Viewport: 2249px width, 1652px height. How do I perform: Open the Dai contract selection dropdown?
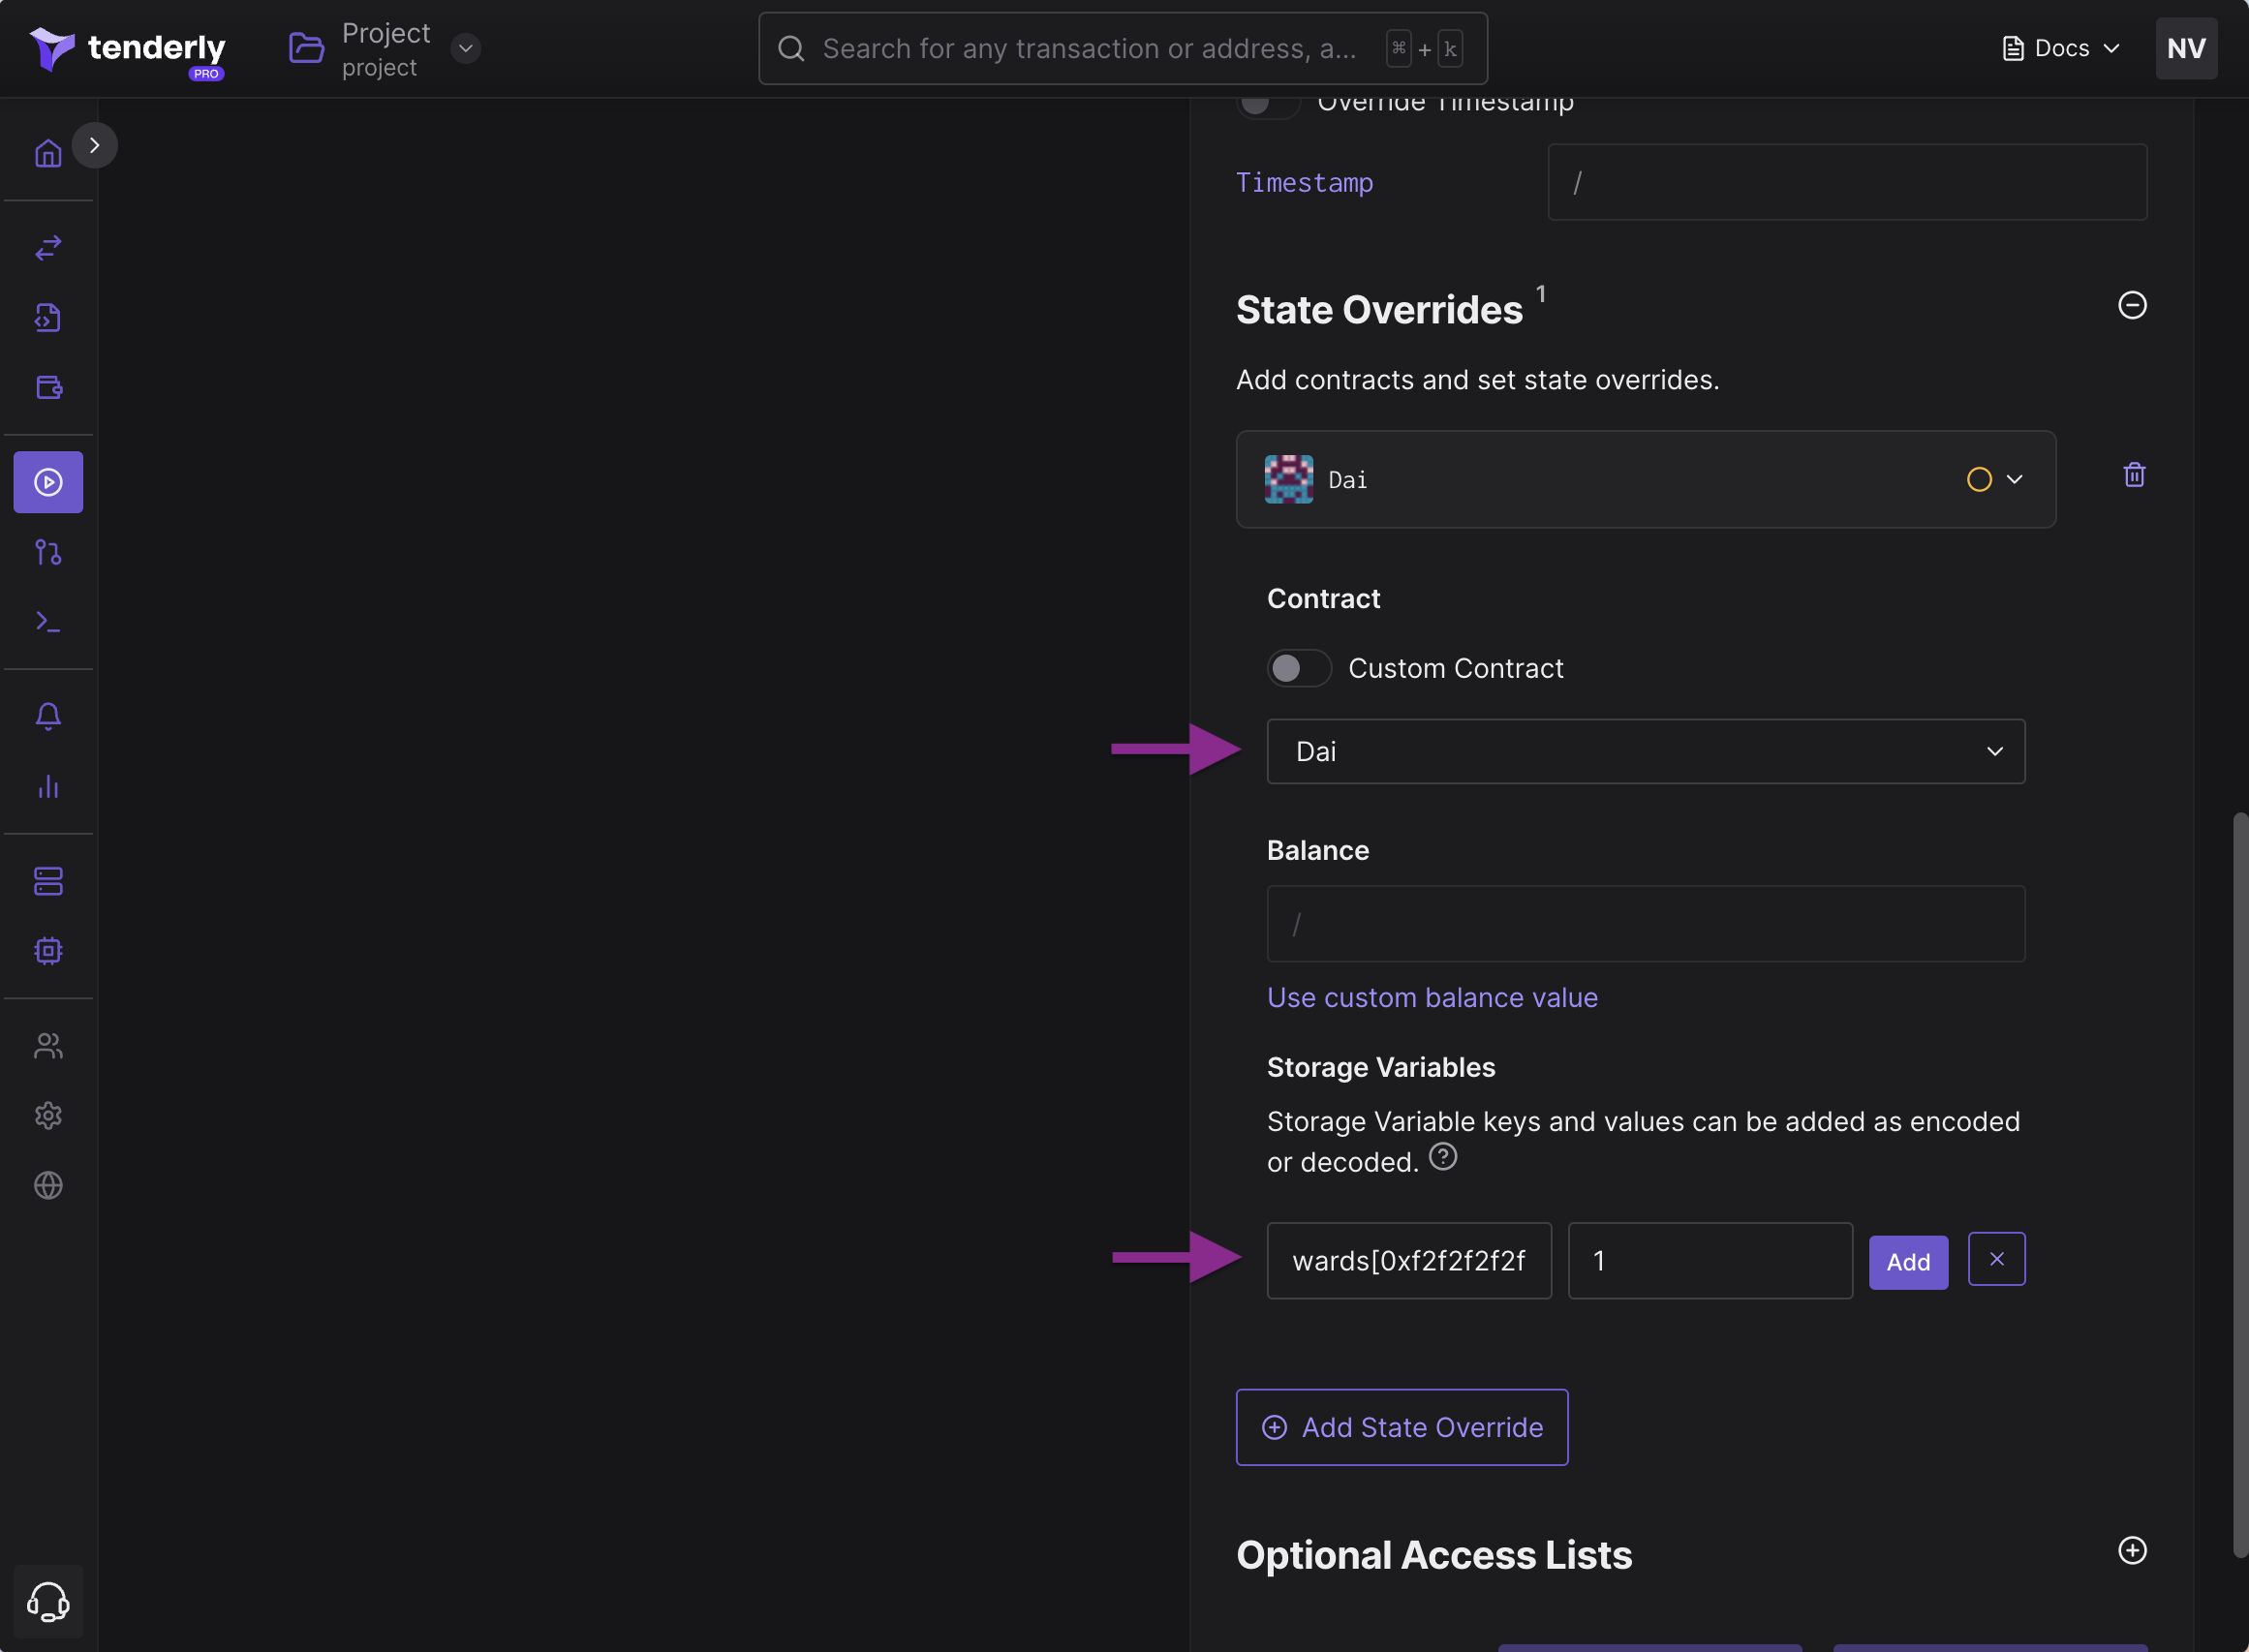(x=1646, y=751)
